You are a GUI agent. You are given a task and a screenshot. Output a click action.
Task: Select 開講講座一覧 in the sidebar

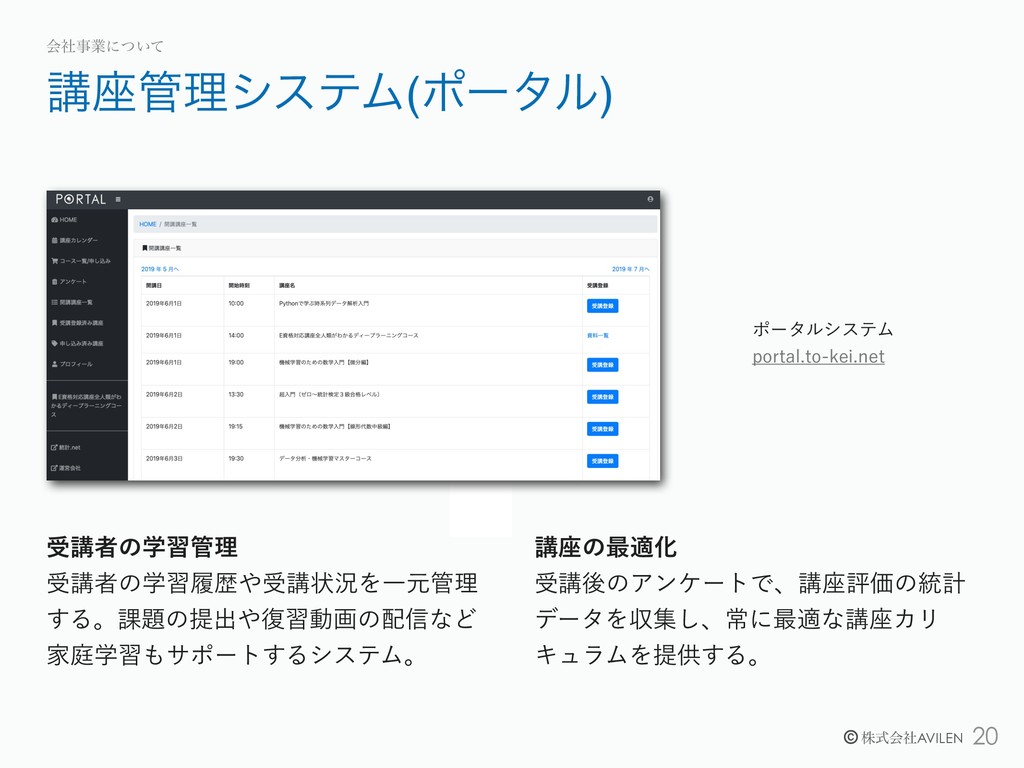(72, 302)
